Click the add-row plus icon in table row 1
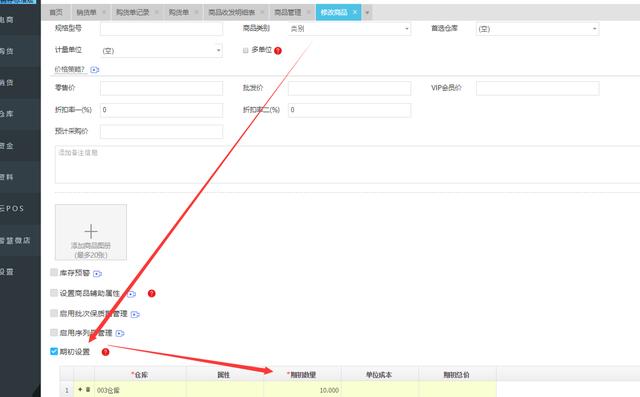 coord(80,390)
